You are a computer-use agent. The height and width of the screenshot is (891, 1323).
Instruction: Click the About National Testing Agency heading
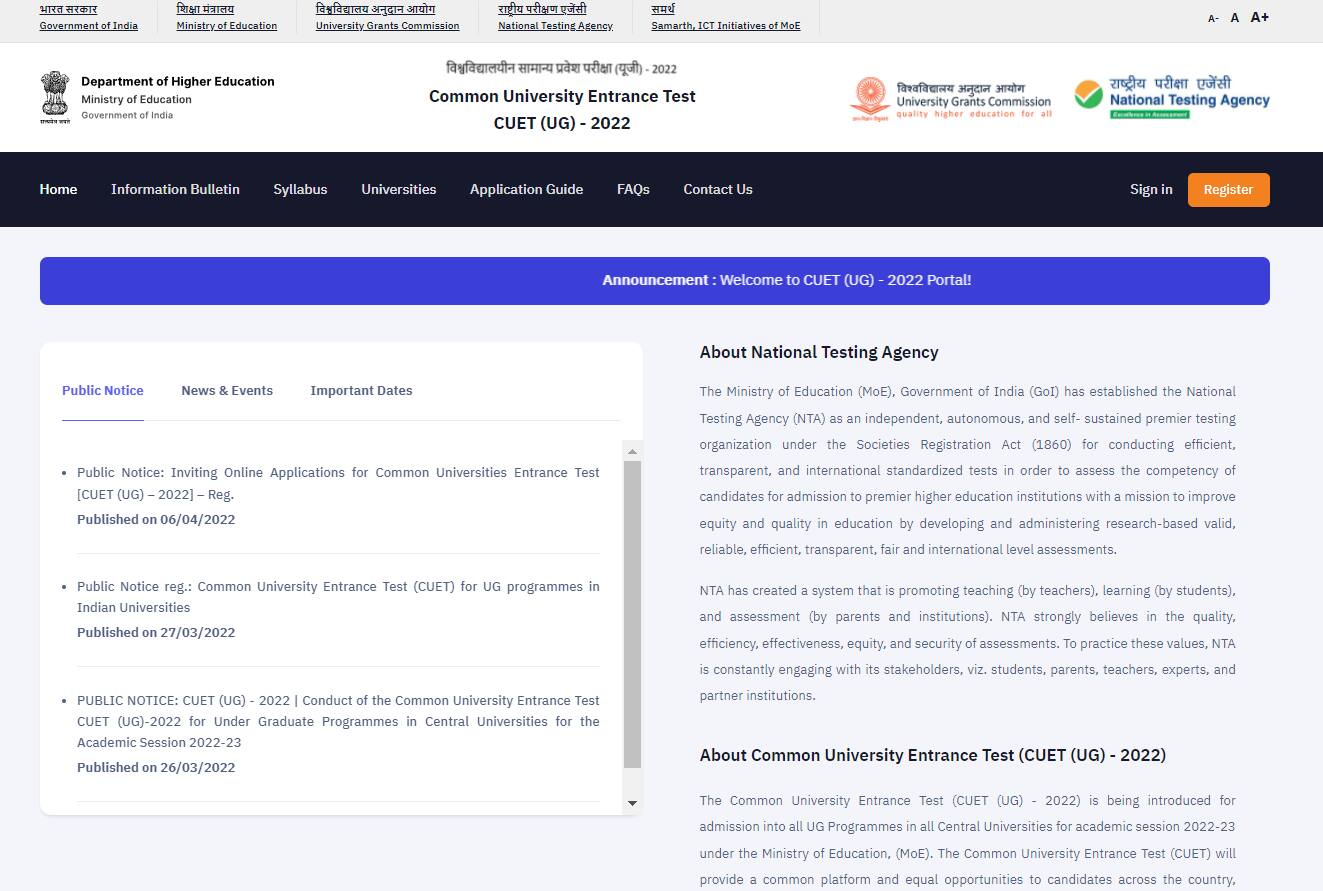819,352
